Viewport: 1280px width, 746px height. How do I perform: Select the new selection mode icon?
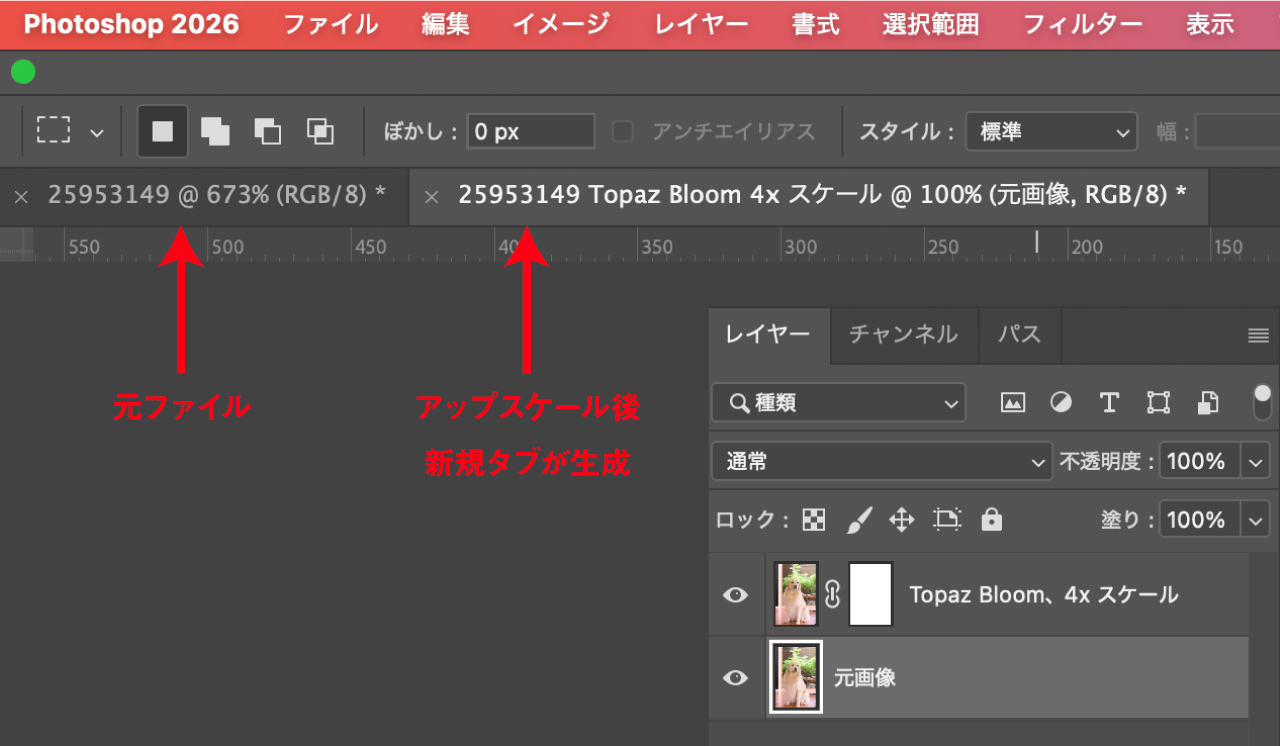point(163,131)
